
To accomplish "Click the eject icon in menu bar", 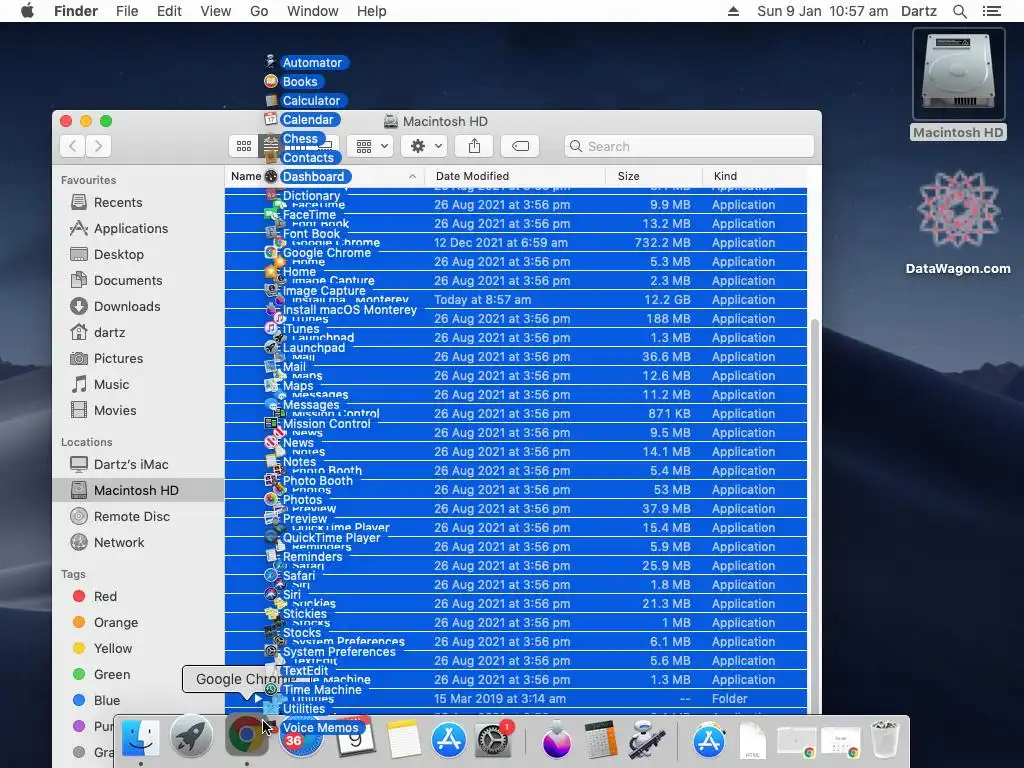I will pos(733,11).
